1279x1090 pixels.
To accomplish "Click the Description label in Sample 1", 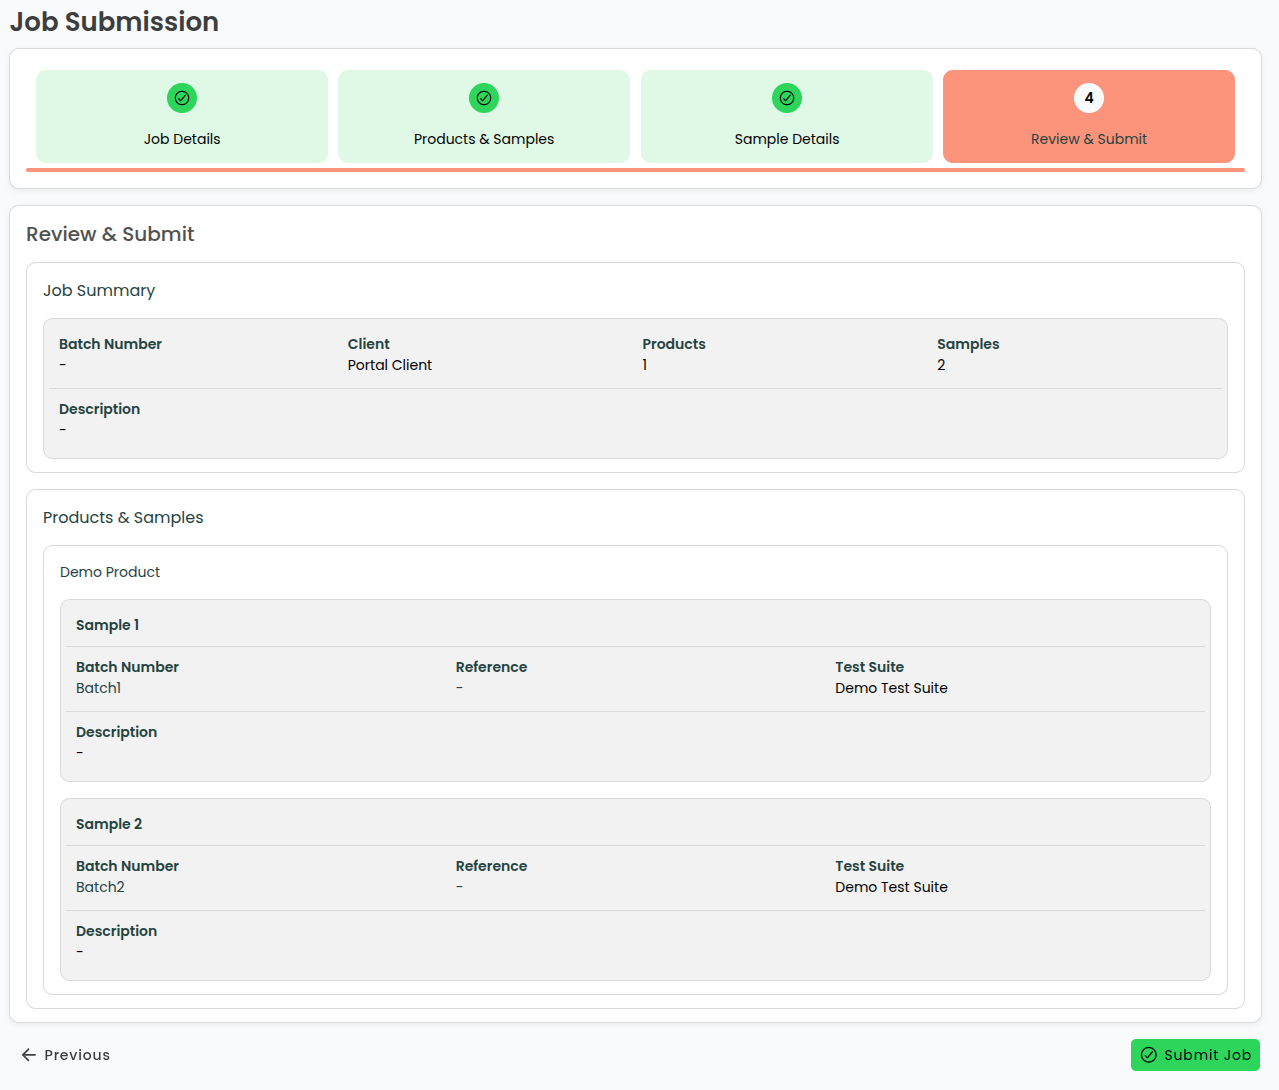I will (116, 732).
